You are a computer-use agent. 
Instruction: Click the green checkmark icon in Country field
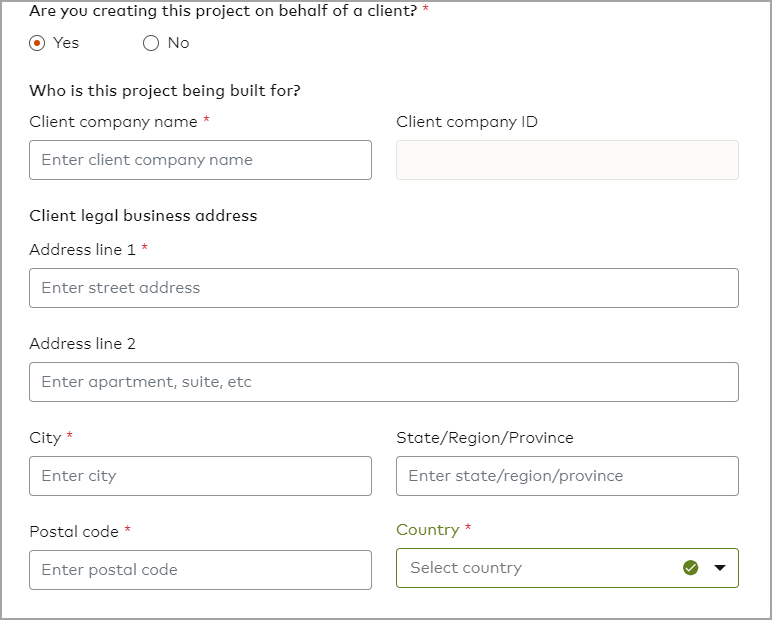point(690,568)
